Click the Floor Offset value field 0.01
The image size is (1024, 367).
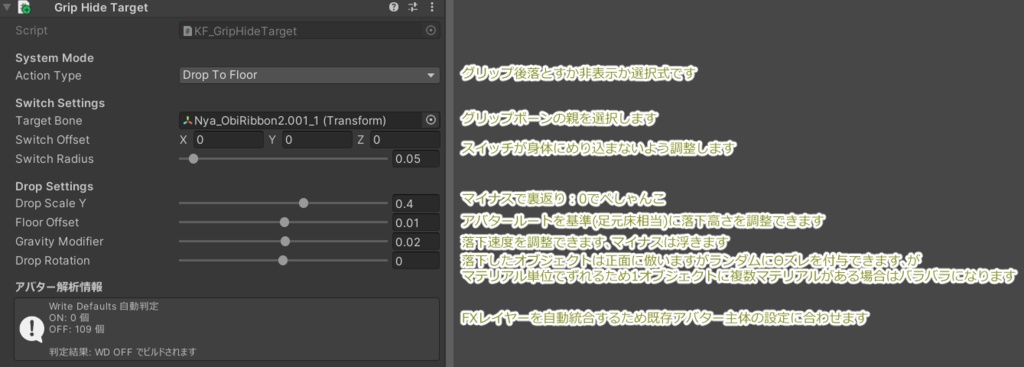pyautogui.click(x=415, y=223)
